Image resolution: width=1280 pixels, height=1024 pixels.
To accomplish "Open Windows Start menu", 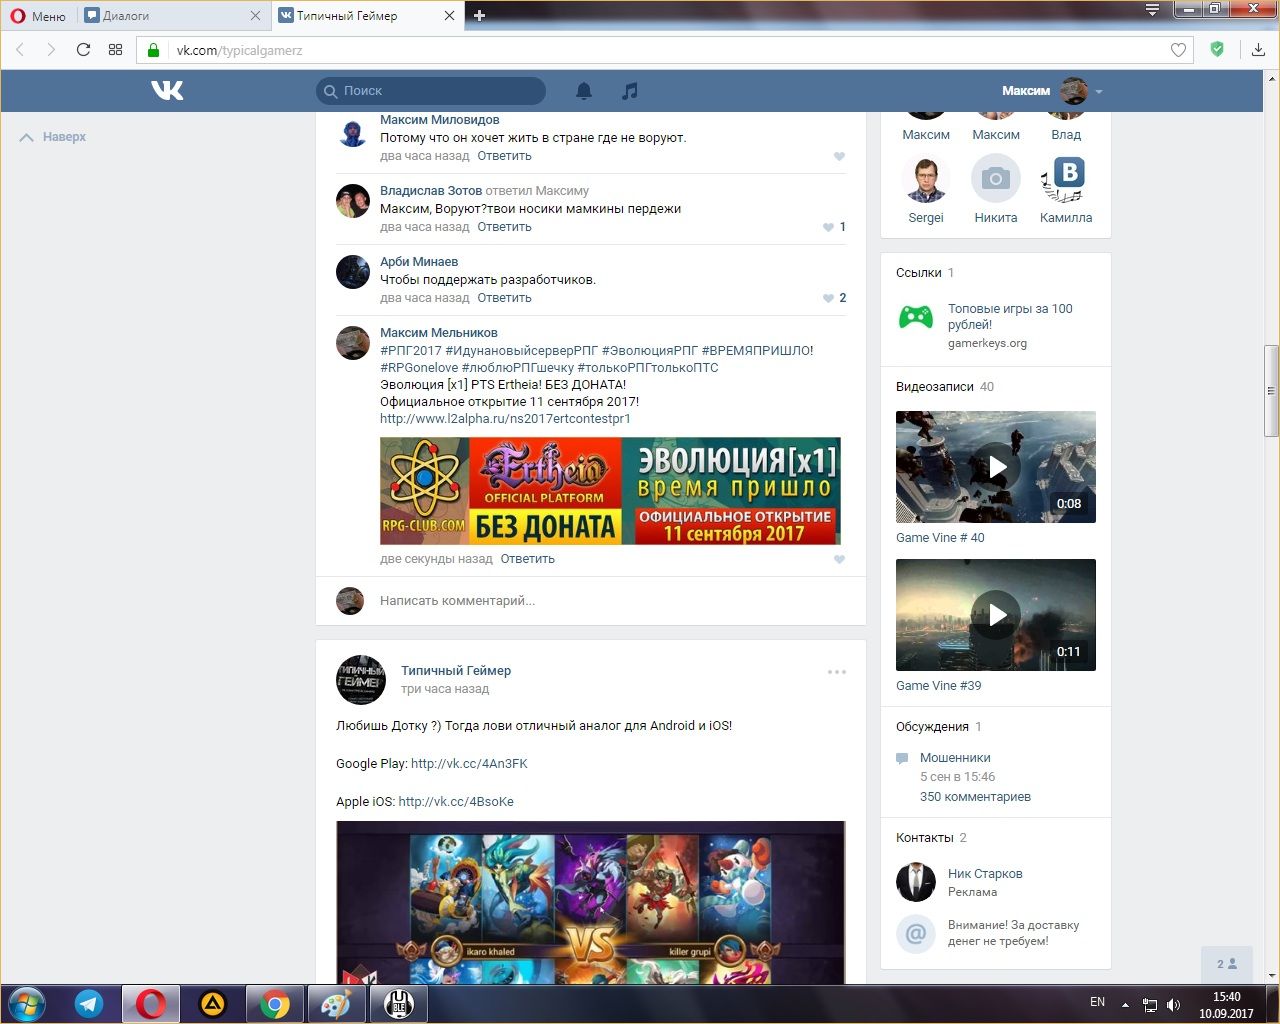I will coord(27,1004).
